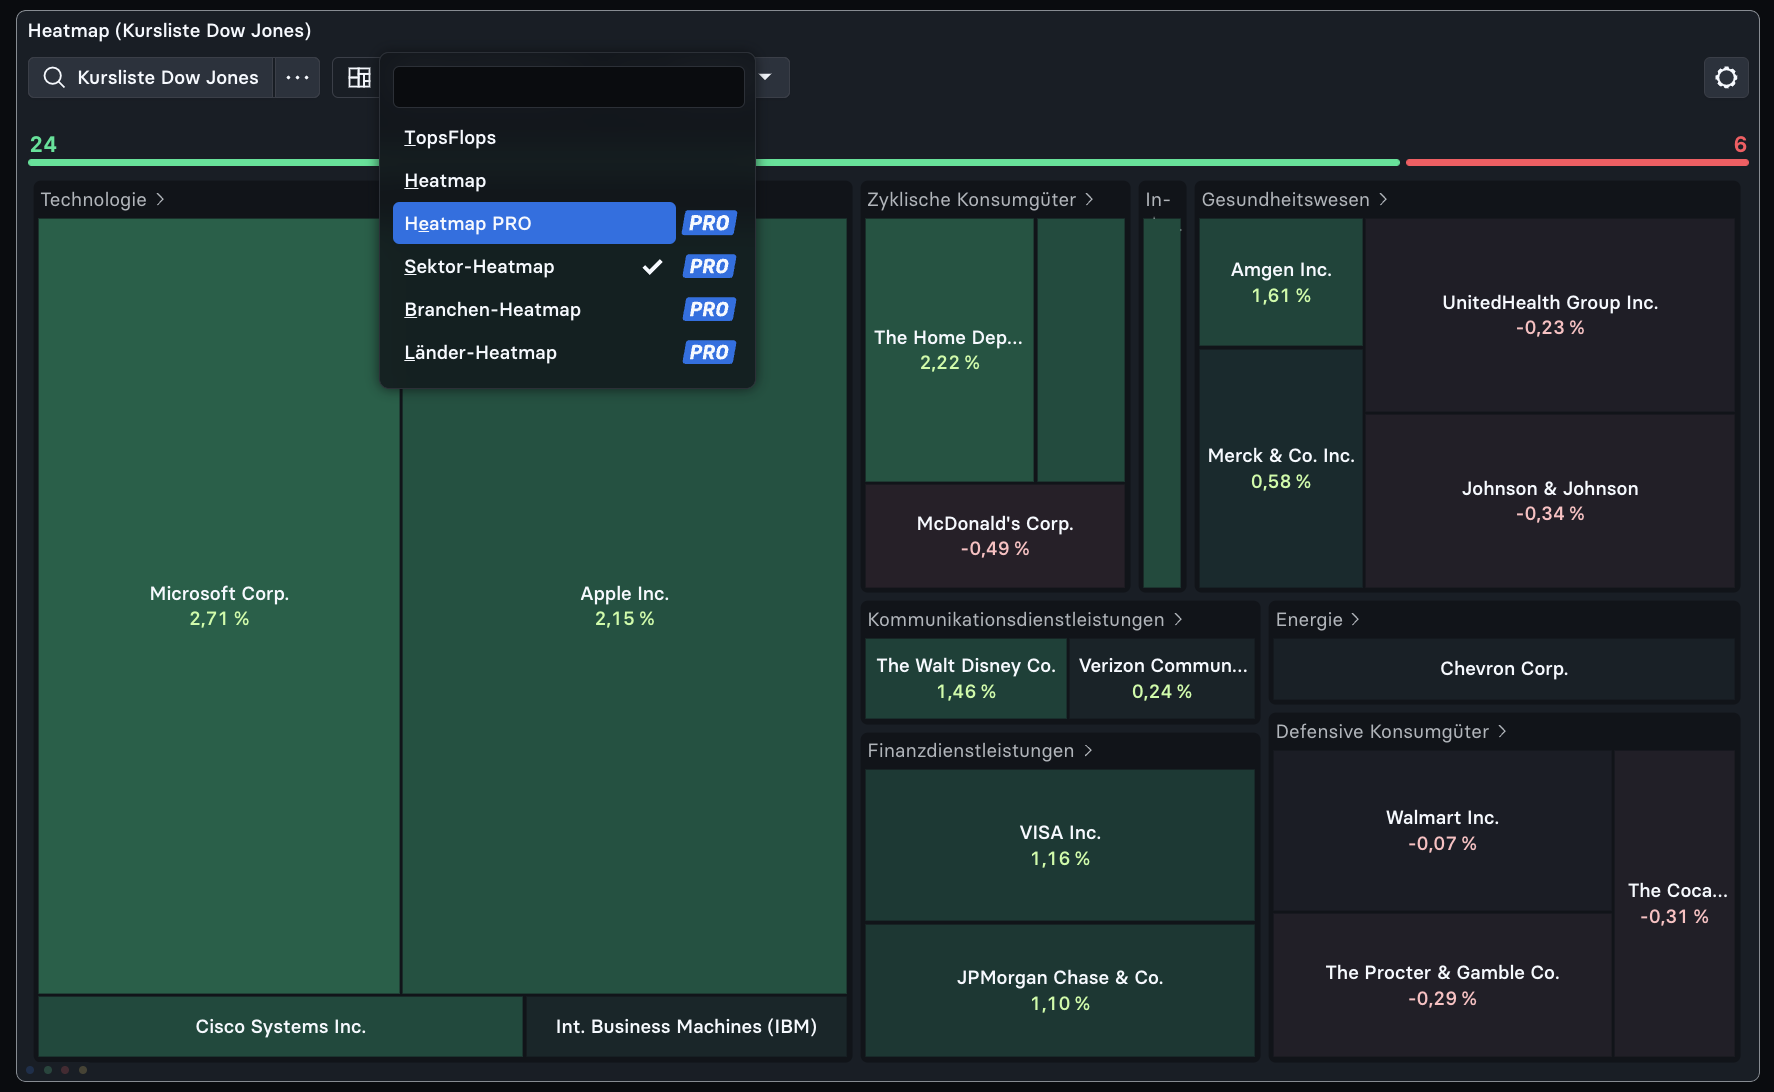Open The Coca-Cola tile
Viewport: 1774px width, 1092px height.
1675,903
